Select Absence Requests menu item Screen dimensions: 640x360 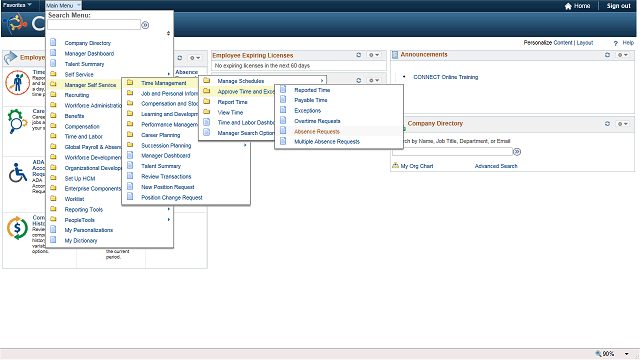point(317,131)
